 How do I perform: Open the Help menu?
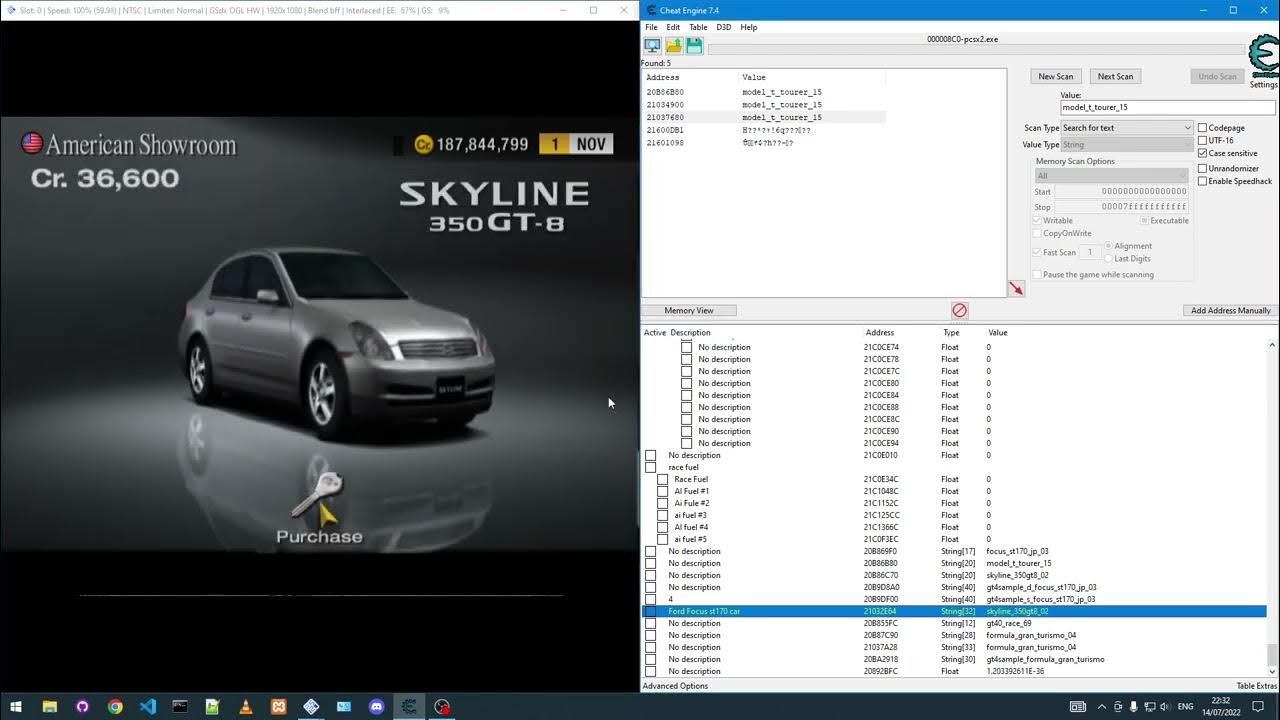pos(748,27)
